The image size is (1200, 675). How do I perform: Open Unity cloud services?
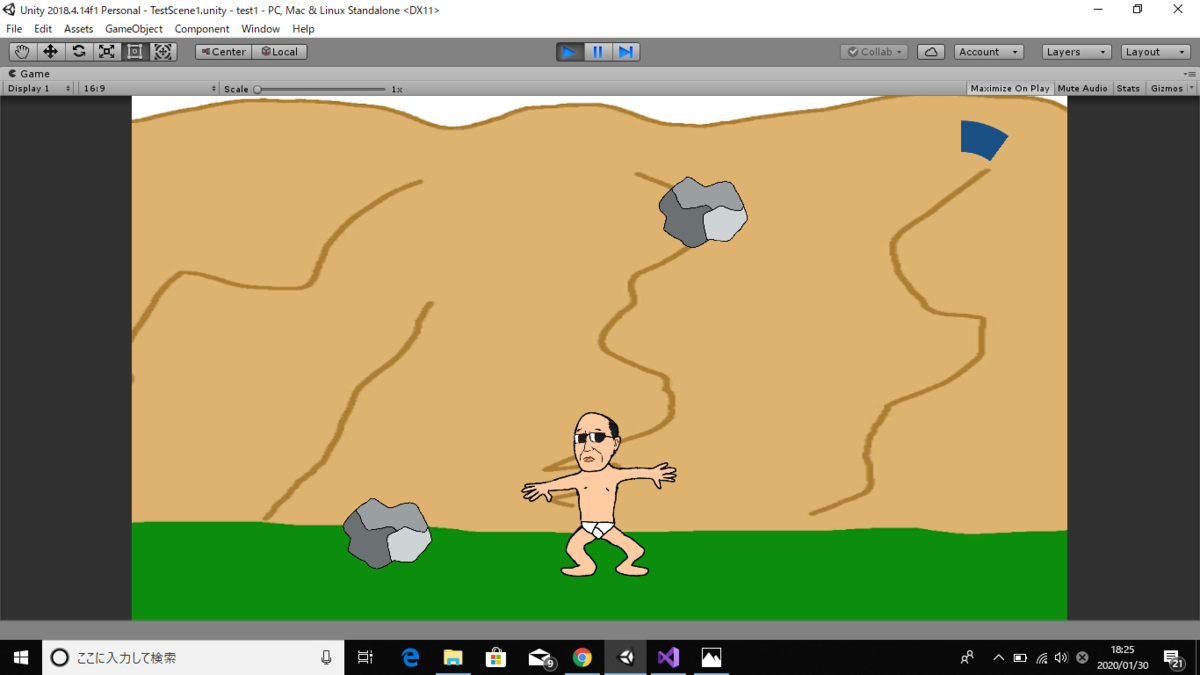click(931, 52)
